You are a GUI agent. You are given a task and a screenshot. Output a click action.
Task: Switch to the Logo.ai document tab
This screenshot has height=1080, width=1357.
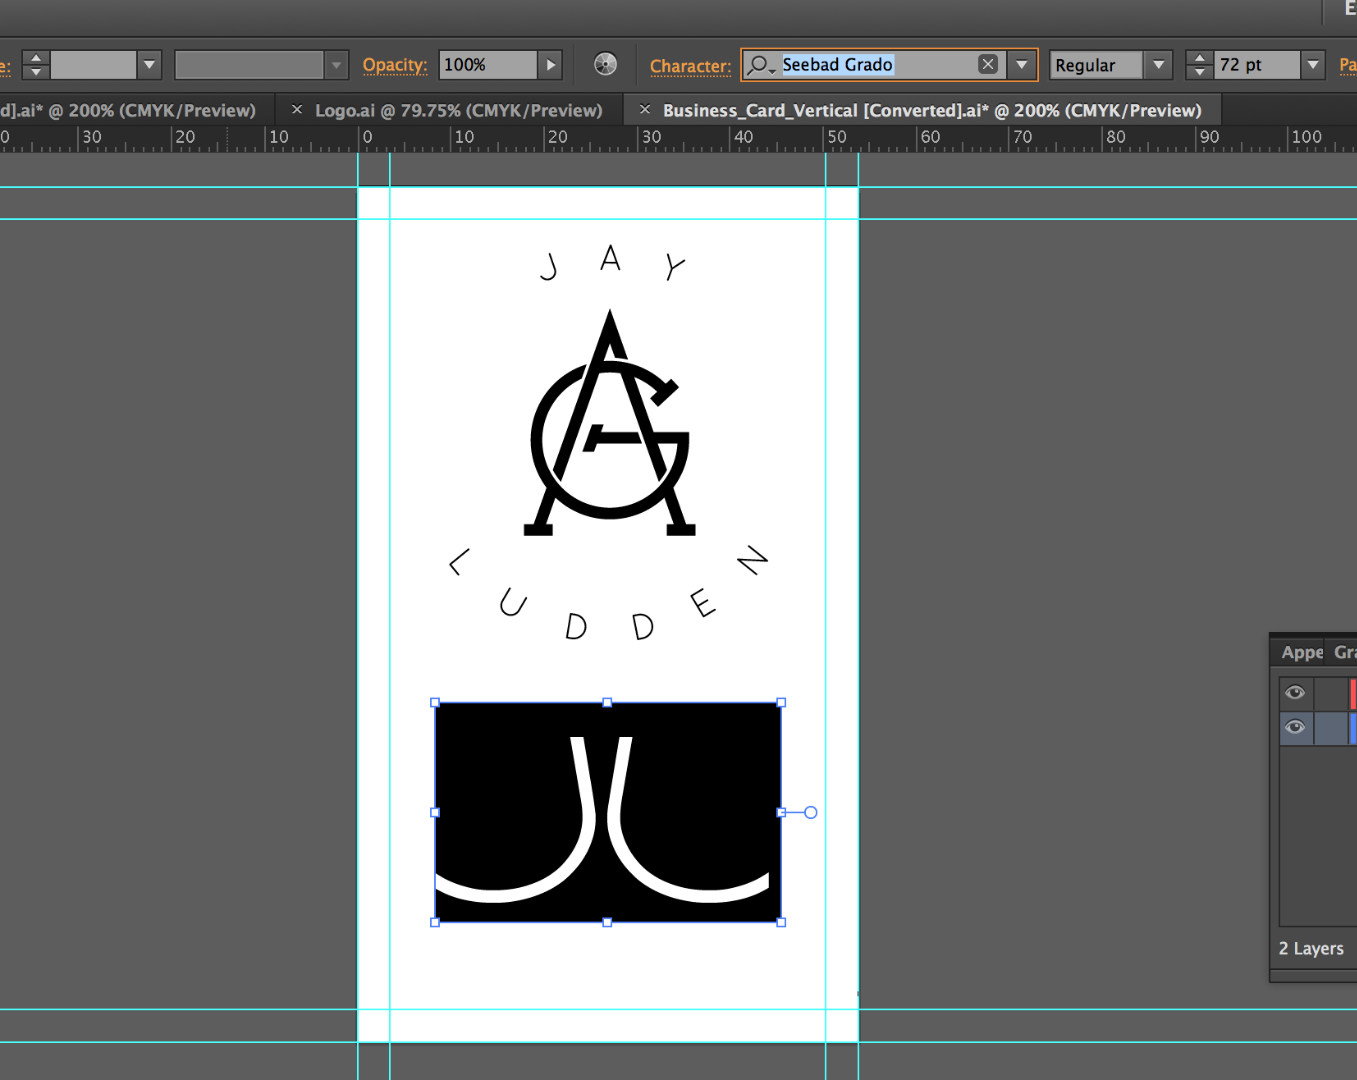(459, 110)
